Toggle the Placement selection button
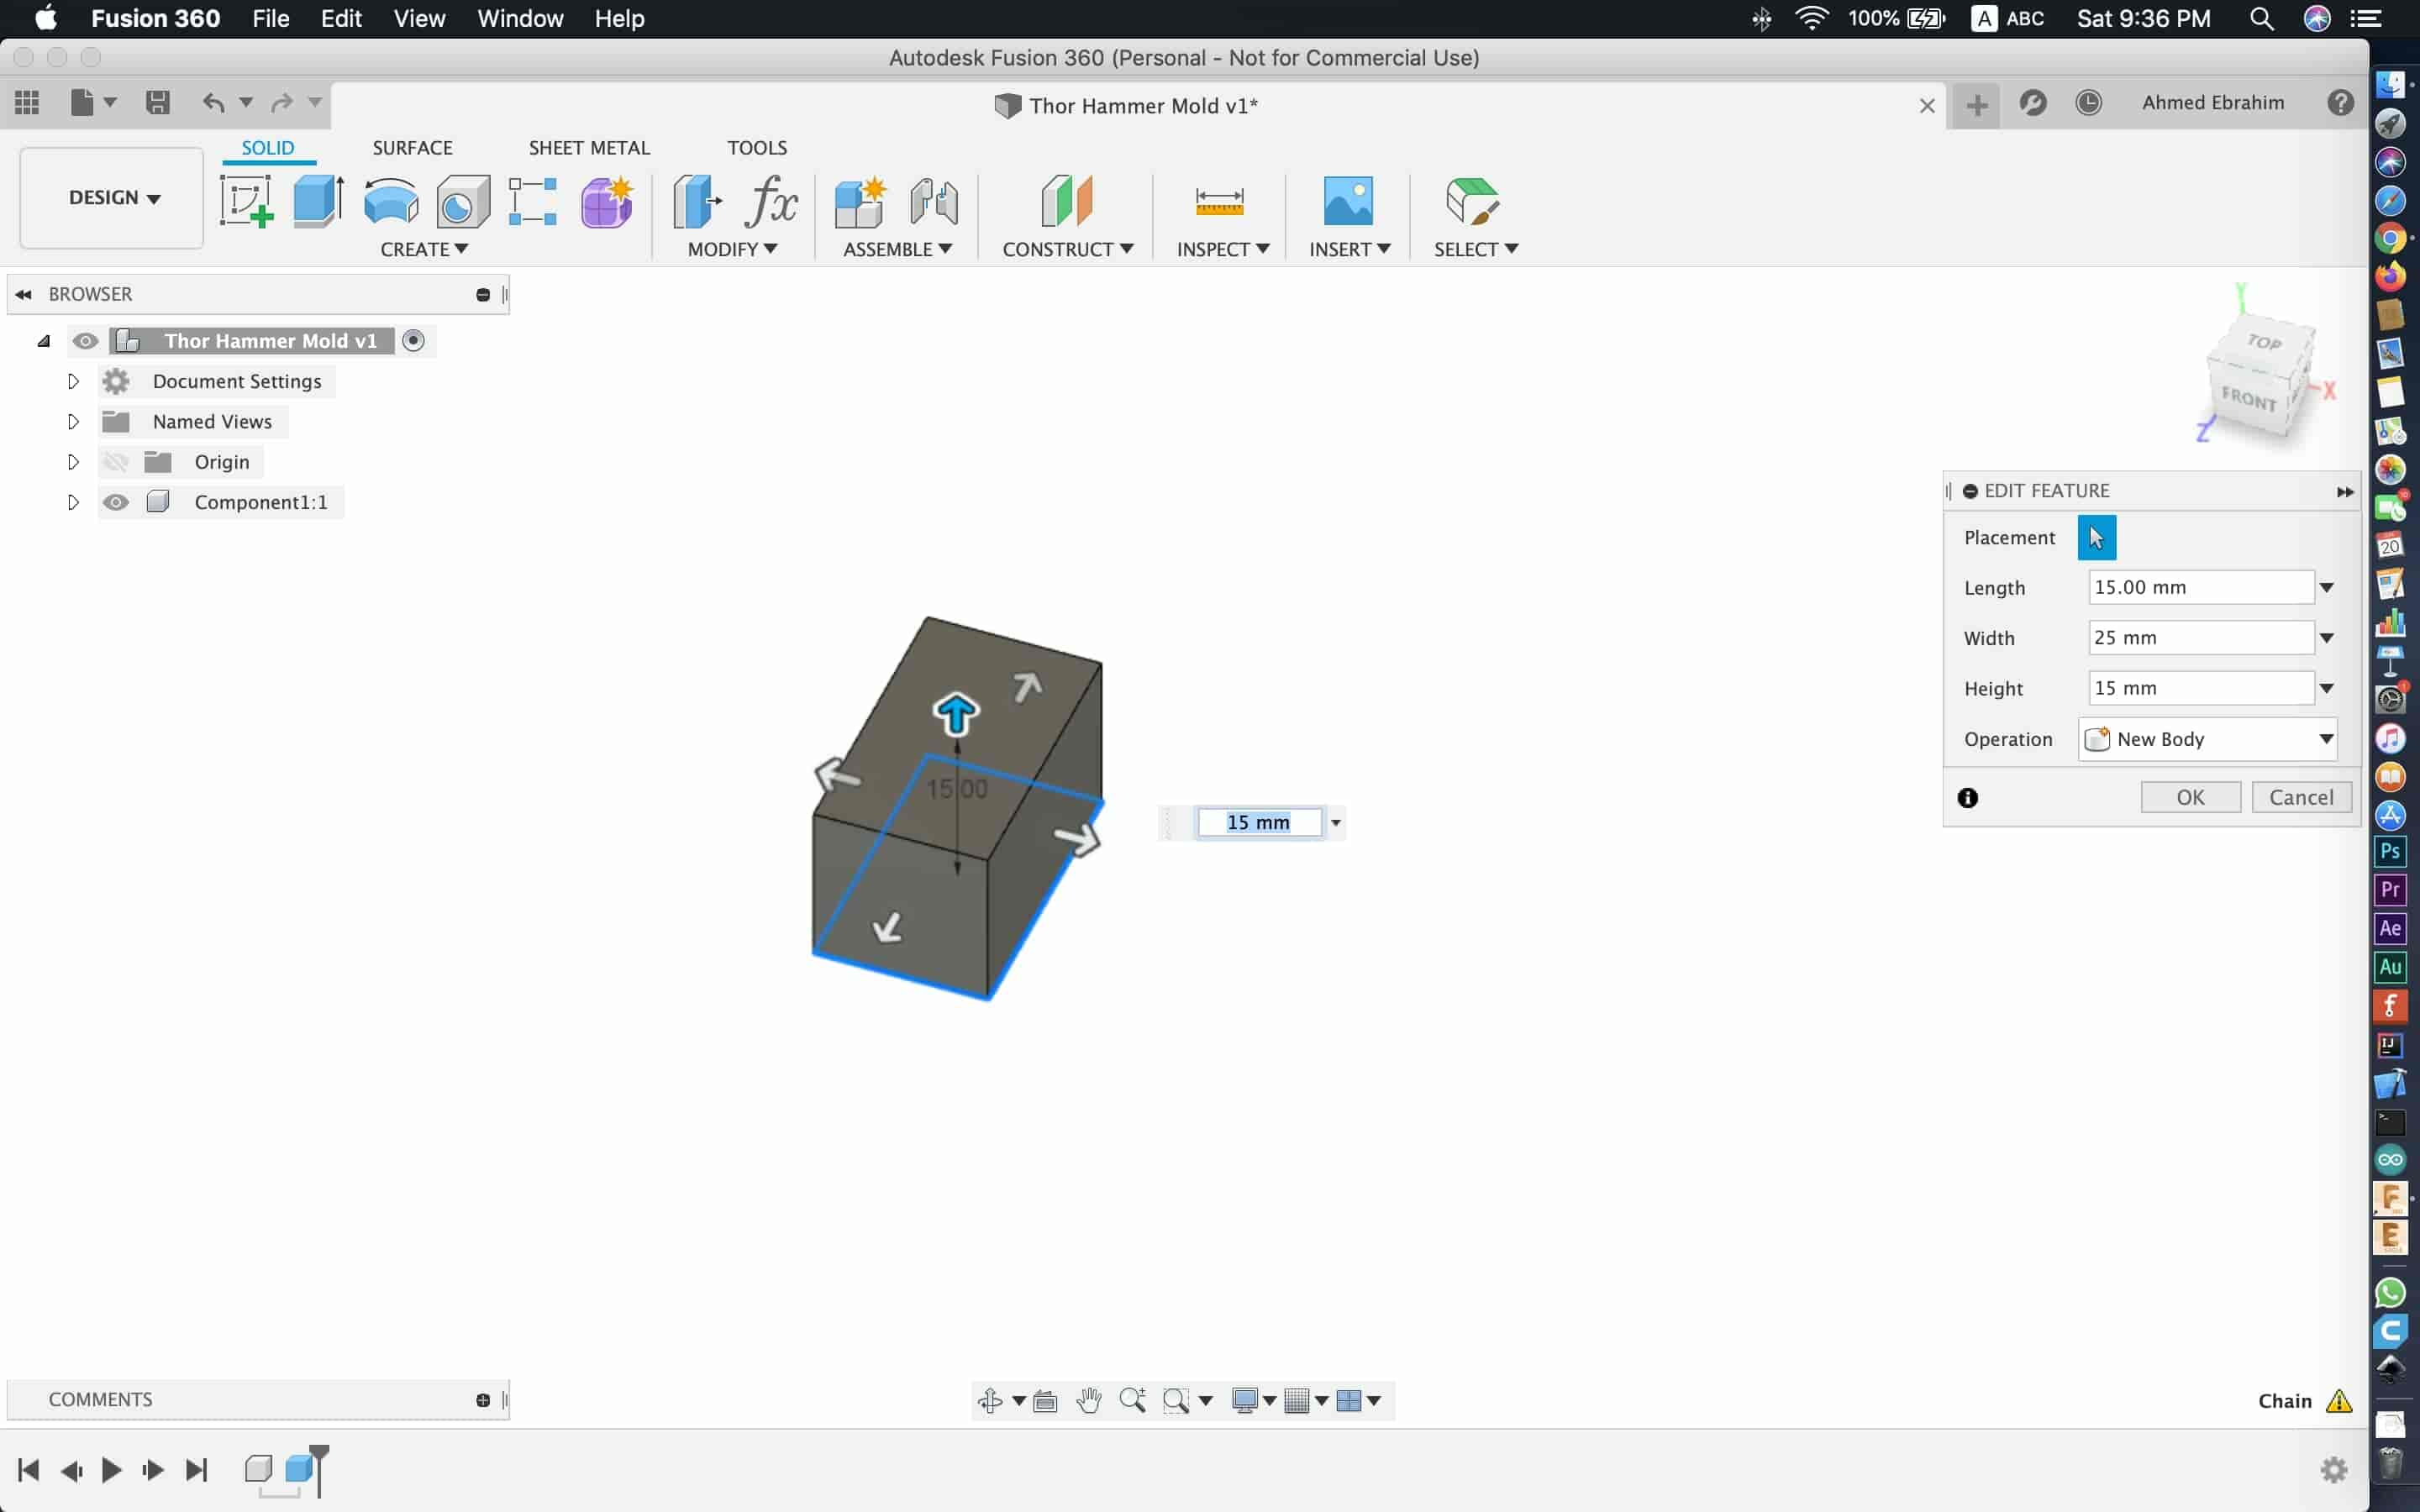2420x1512 pixels. [2096, 538]
